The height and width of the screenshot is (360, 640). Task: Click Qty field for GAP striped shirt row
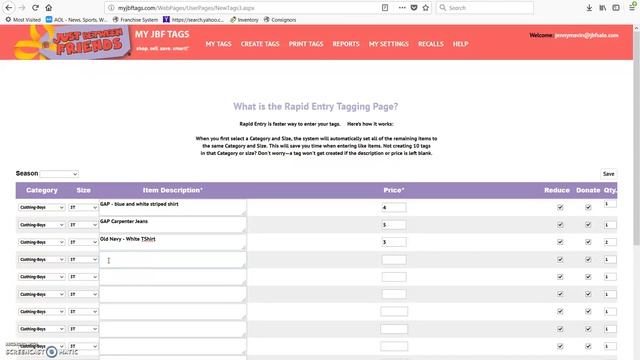click(x=610, y=204)
